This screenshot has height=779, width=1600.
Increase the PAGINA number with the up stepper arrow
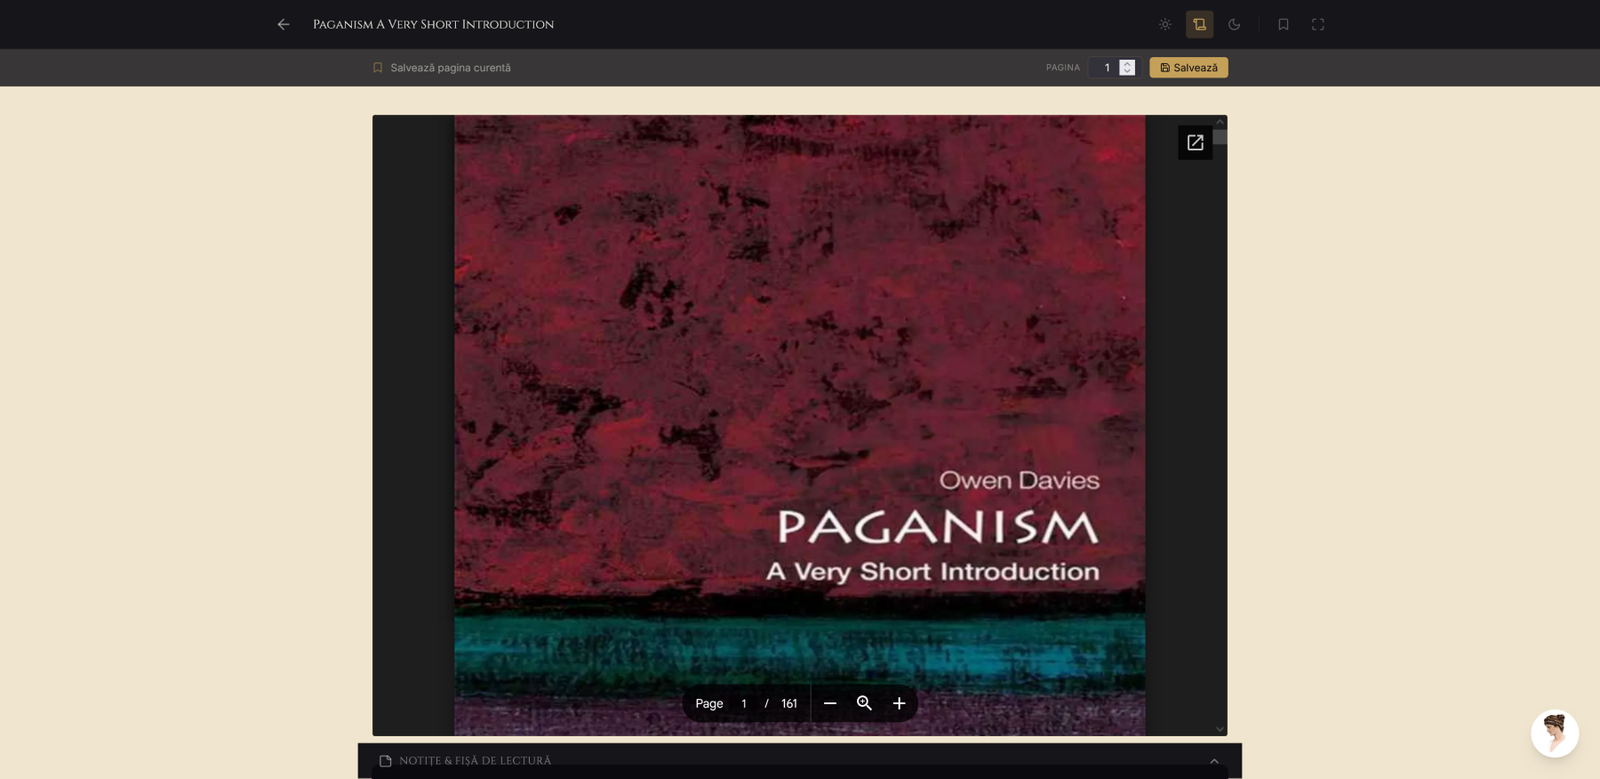point(1127,63)
